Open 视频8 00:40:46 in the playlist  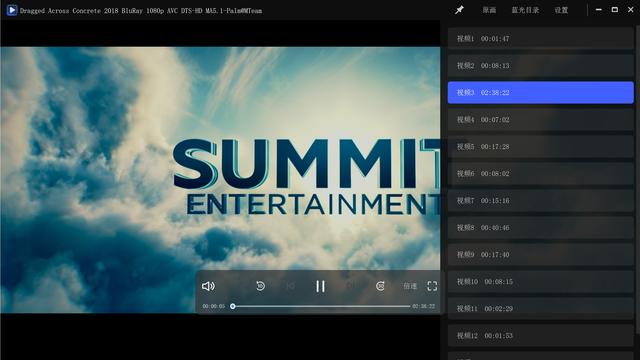pos(540,227)
